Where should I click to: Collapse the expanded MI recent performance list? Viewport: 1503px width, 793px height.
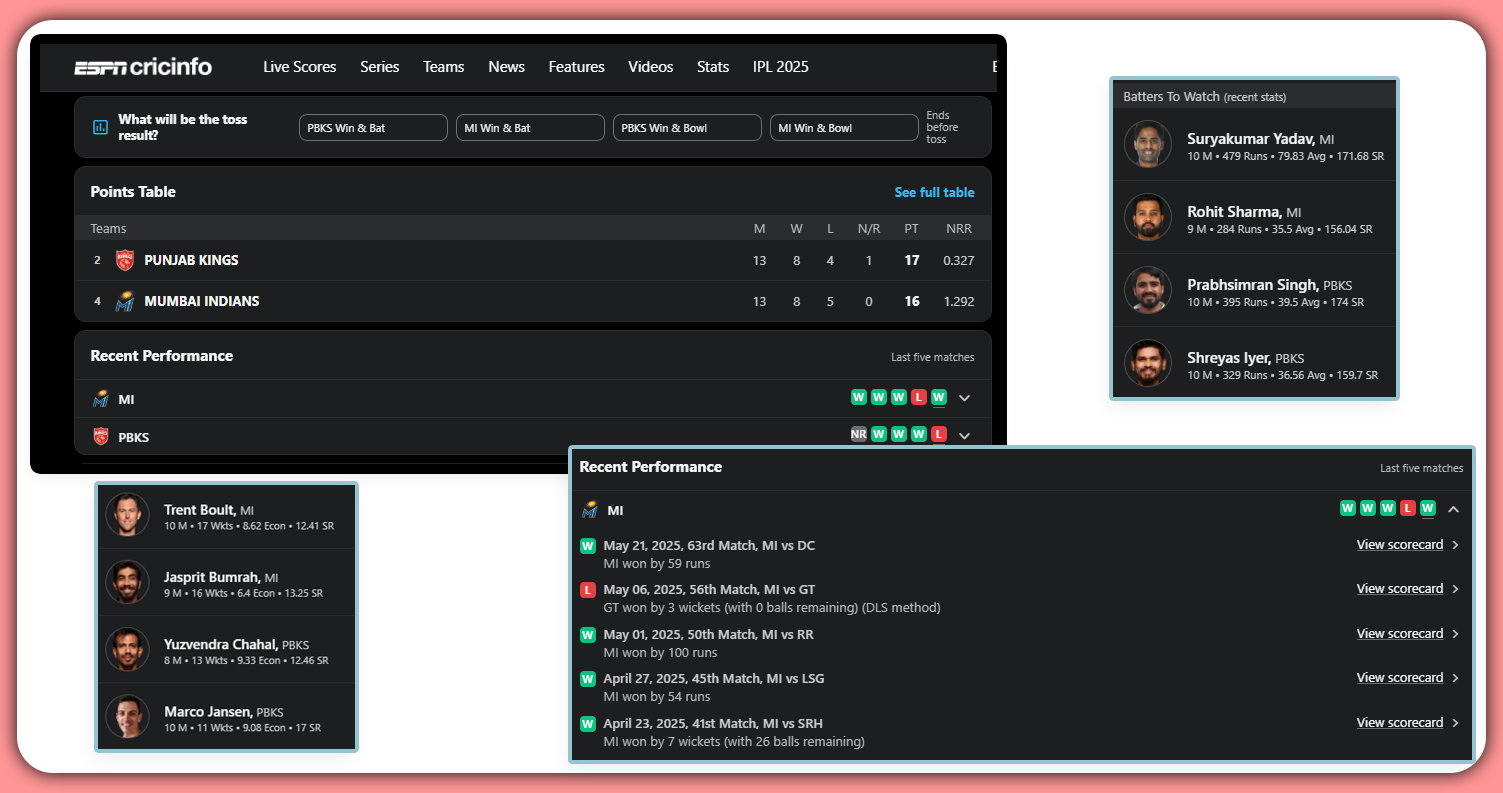point(1453,509)
